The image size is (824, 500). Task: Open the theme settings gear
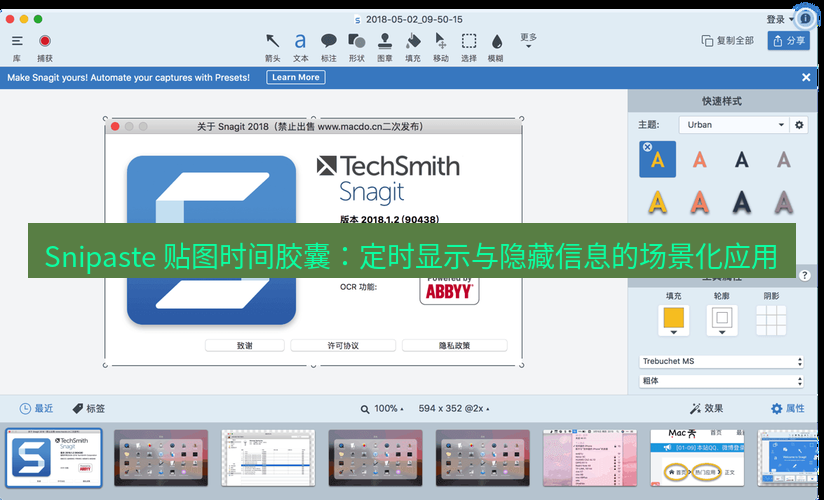799,125
